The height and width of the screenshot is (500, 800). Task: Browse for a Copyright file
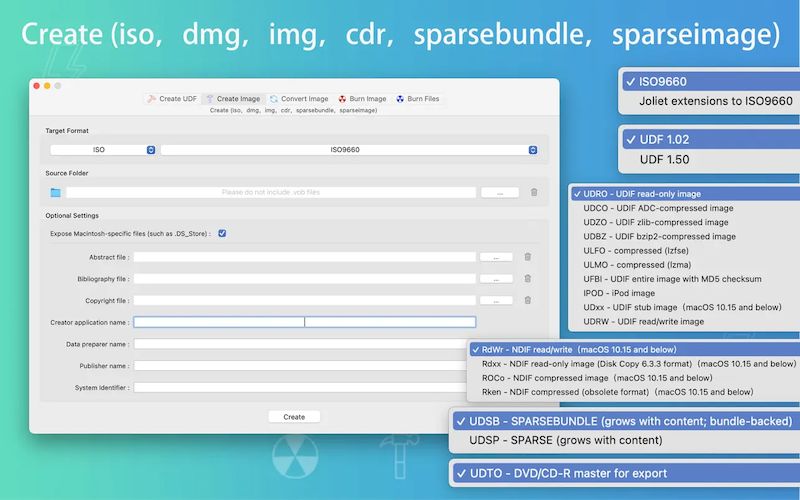[x=496, y=301]
